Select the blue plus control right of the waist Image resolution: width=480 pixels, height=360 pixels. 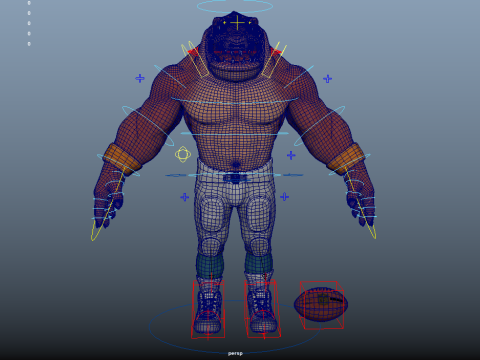pos(291,155)
